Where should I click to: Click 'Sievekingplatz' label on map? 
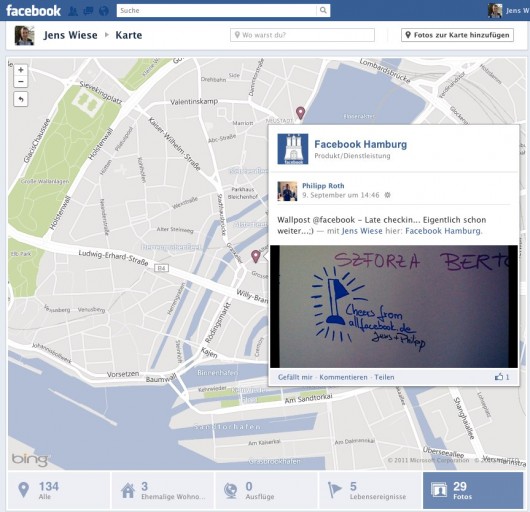pos(101,92)
